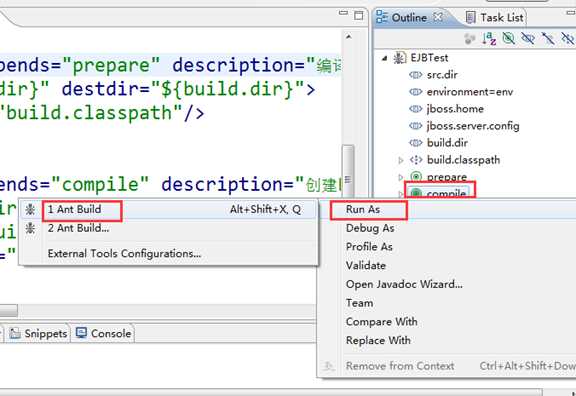Click the ant icon beside 2 Ant Build...
This screenshot has height=396, width=576.
point(30,228)
